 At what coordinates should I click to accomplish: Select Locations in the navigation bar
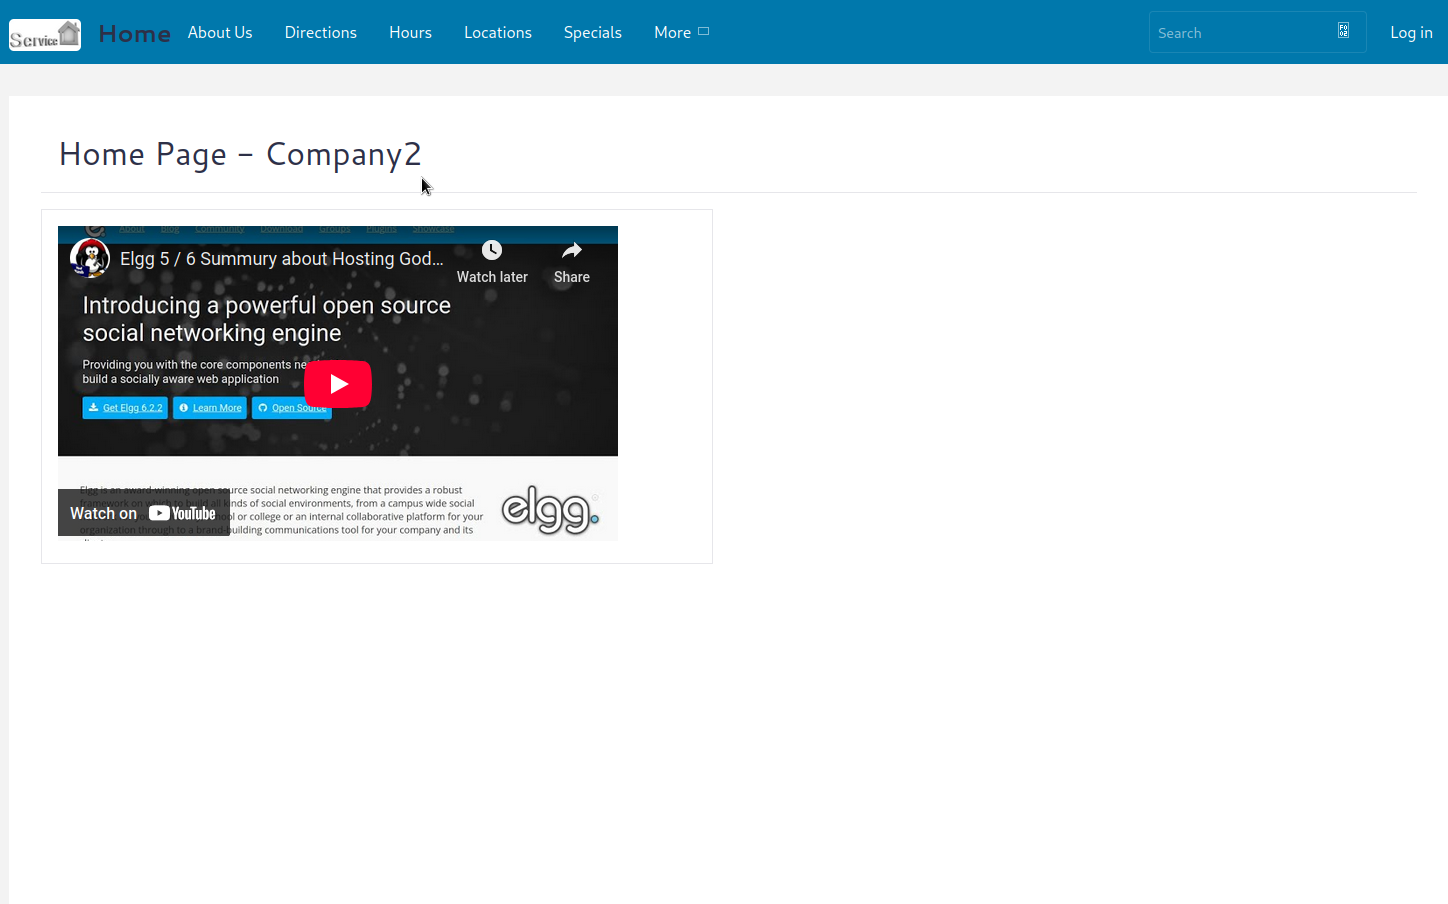(497, 32)
